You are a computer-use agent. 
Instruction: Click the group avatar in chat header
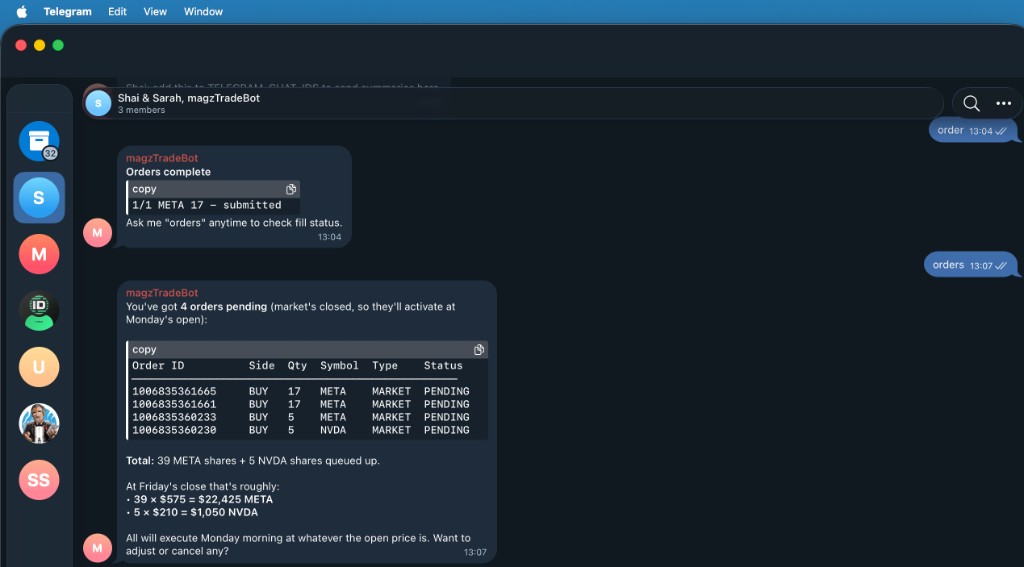coord(99,103)
